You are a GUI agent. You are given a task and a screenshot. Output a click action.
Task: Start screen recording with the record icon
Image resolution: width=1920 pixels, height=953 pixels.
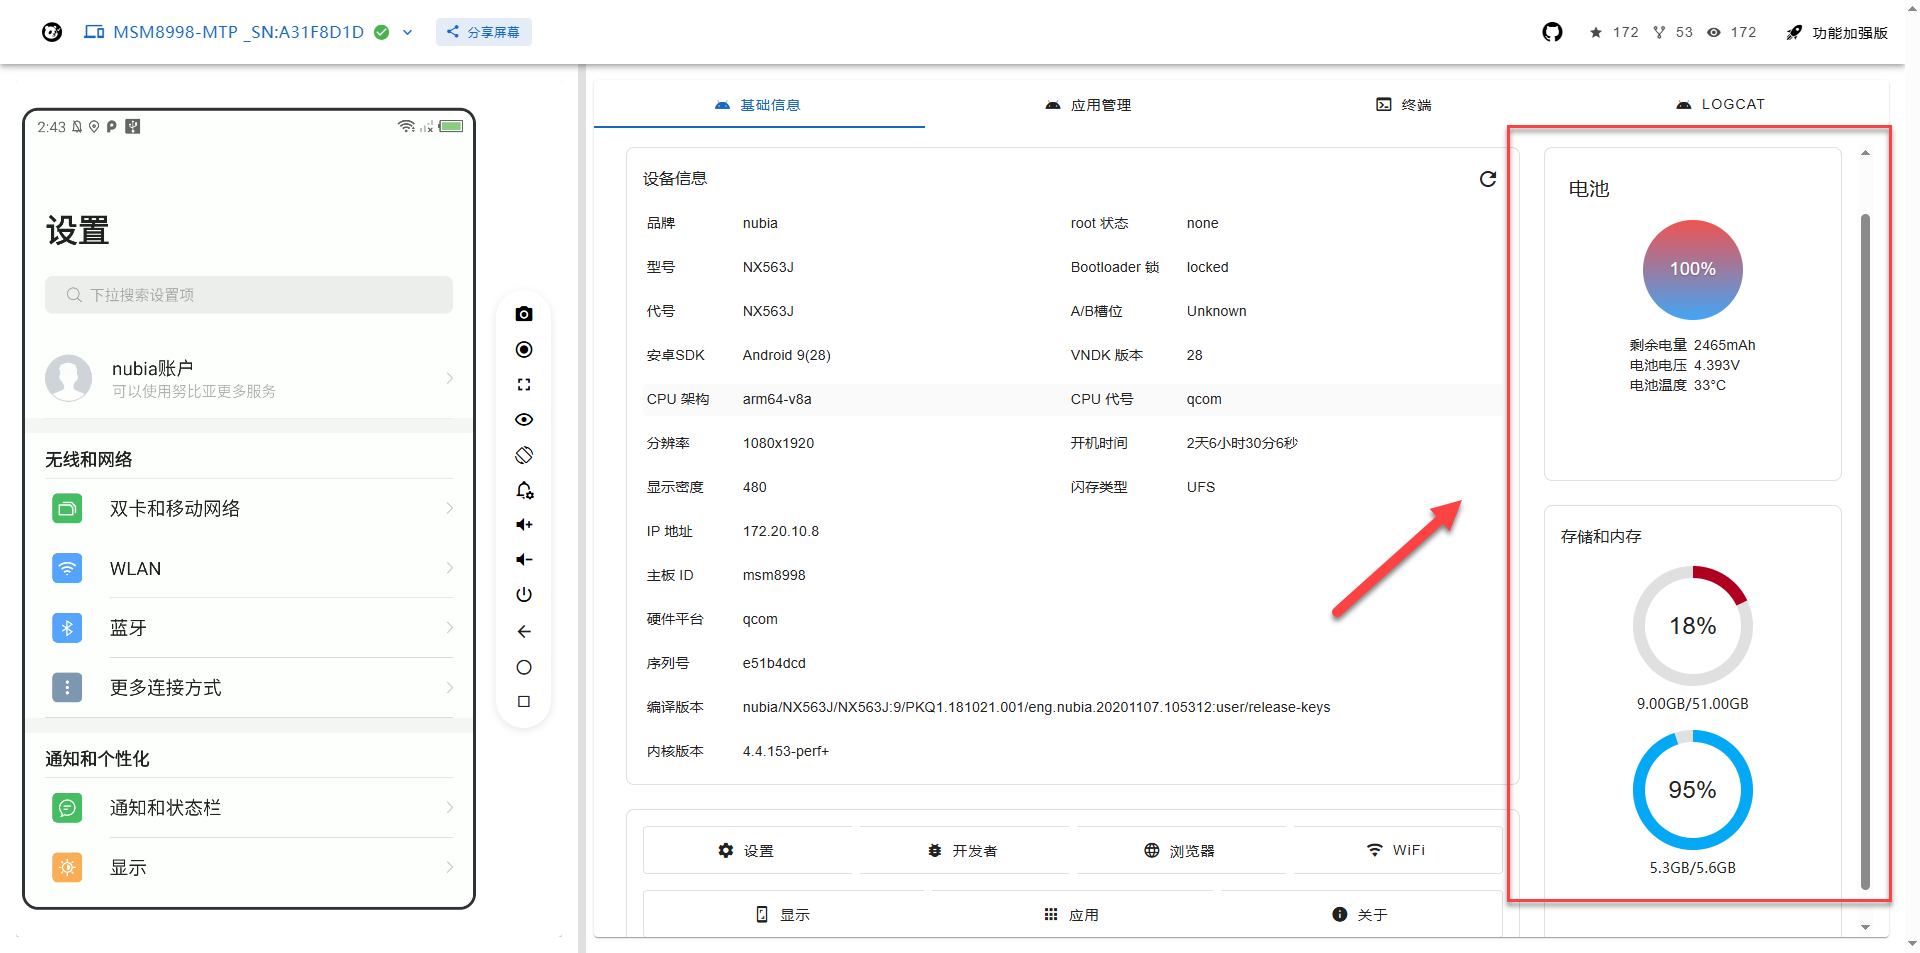pos(524,349)
